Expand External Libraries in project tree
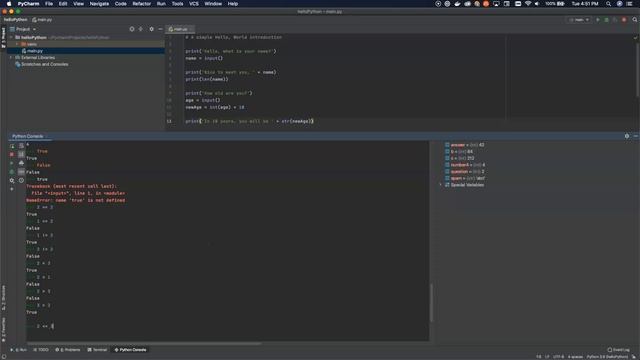 [11, 58]
